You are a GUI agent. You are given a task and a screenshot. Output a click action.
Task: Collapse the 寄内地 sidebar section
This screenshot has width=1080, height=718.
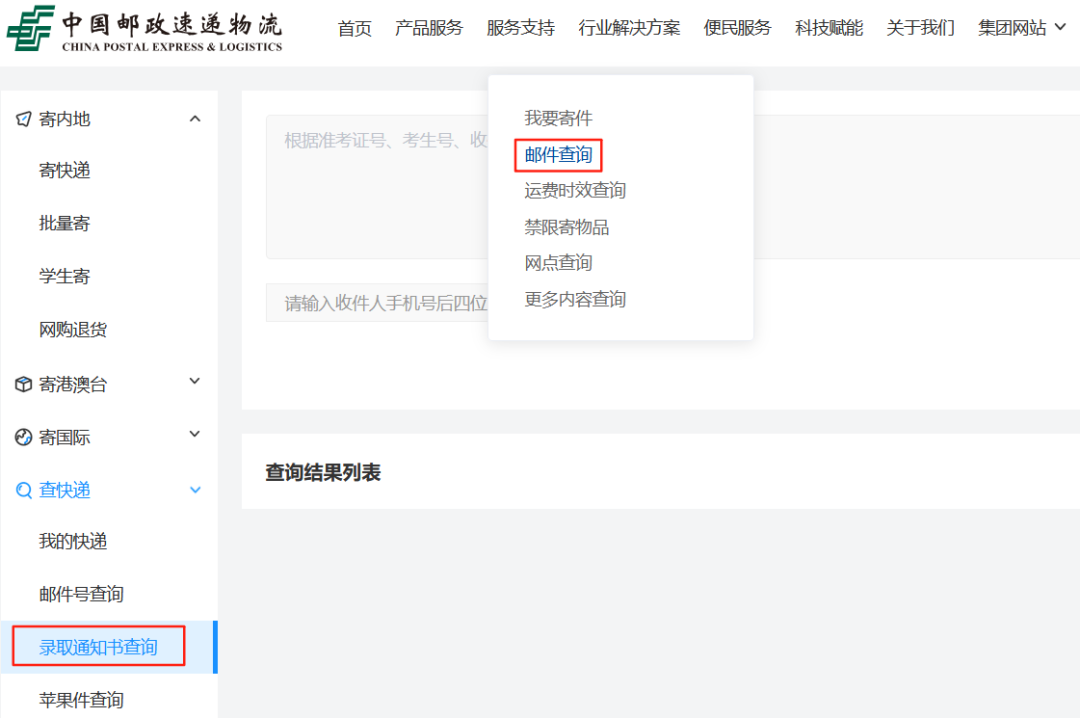[194, 117]
